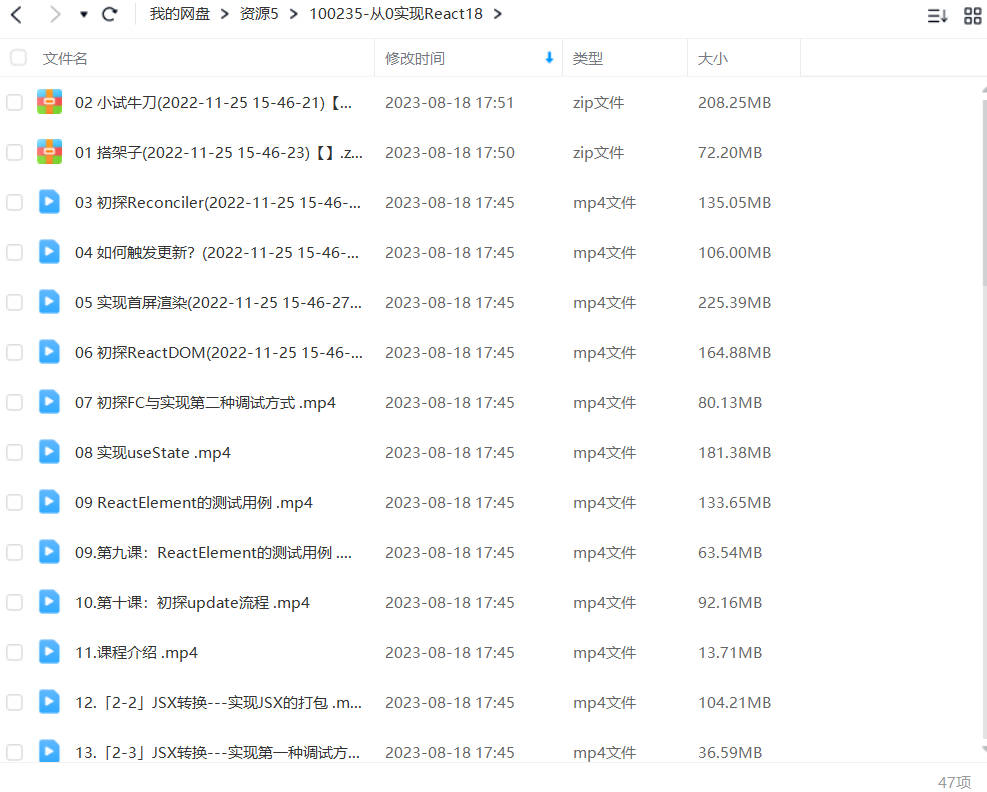This screenshot has width=987, height=792.
Task: Sort by 大小 column header
Action: point(713,59)
